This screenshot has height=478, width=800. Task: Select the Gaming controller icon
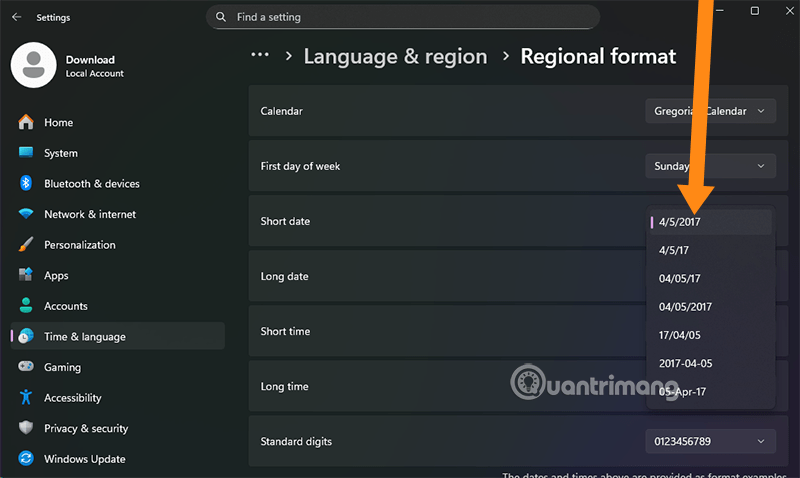(x=26, y=367)
